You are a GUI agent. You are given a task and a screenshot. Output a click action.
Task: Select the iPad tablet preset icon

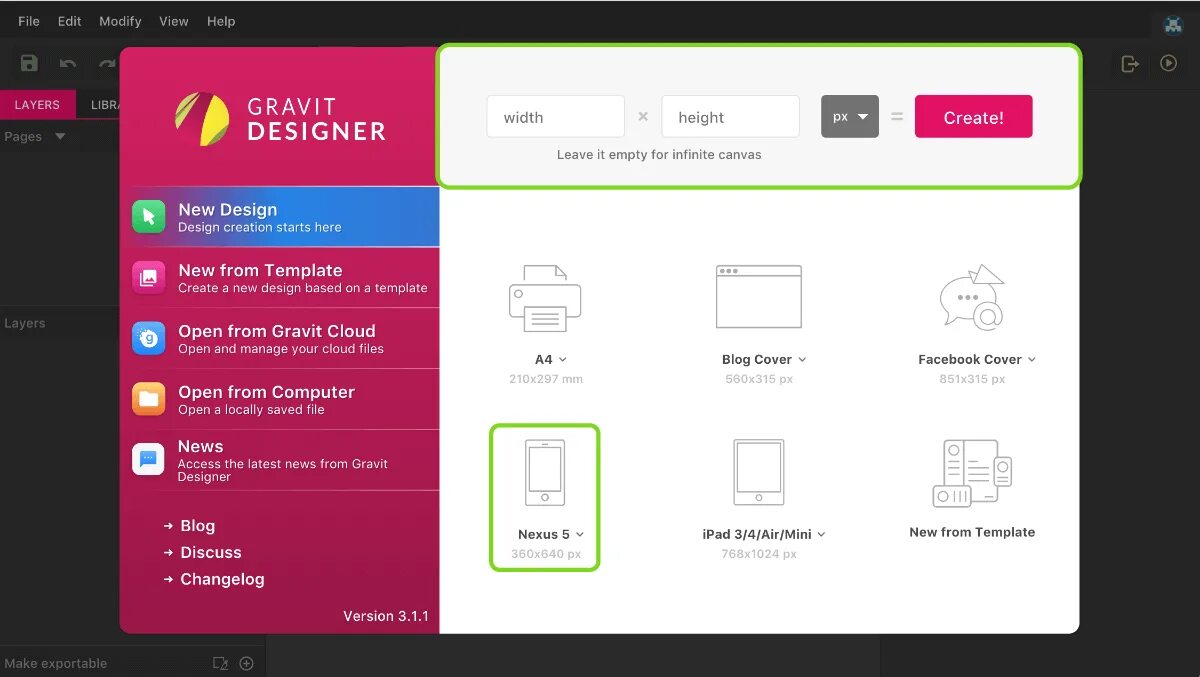[x=759, y=472]
